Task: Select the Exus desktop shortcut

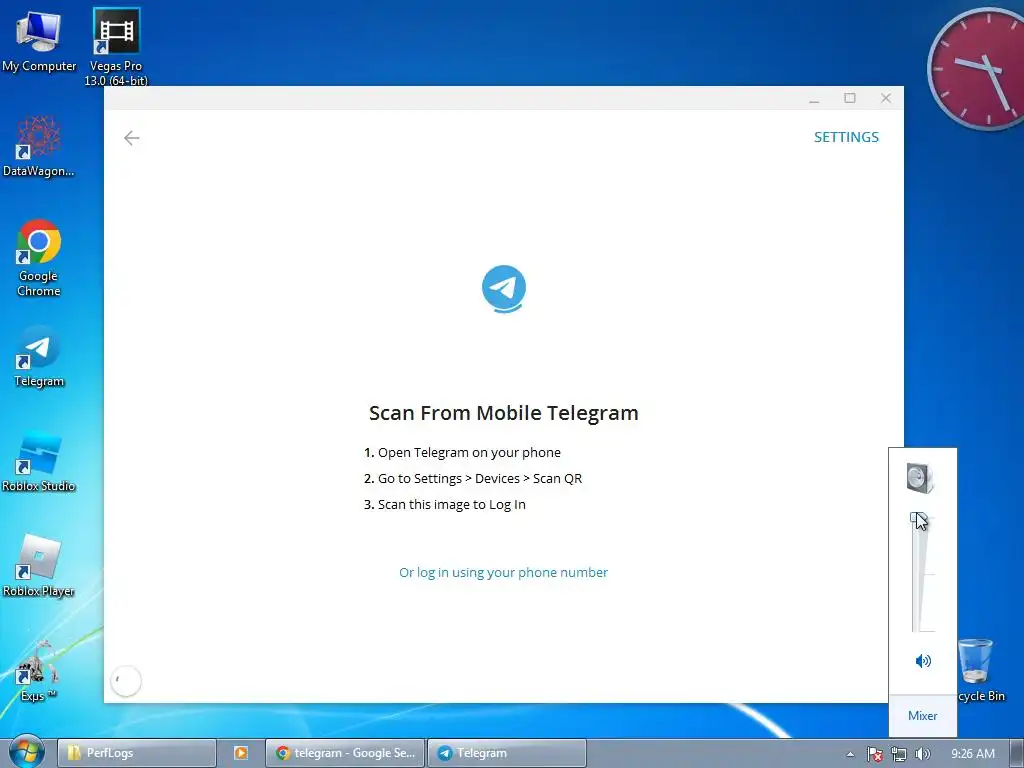Action: coord(39,671)
